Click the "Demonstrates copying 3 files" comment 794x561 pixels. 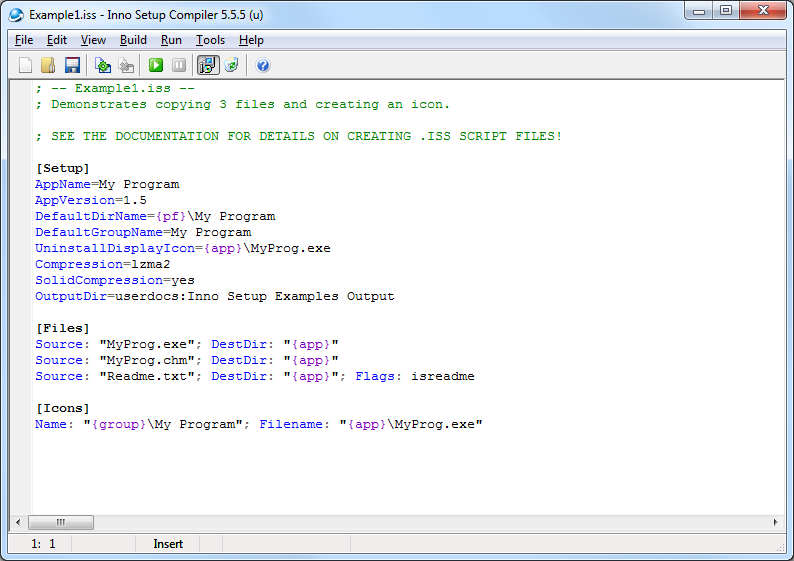[243, 104]
